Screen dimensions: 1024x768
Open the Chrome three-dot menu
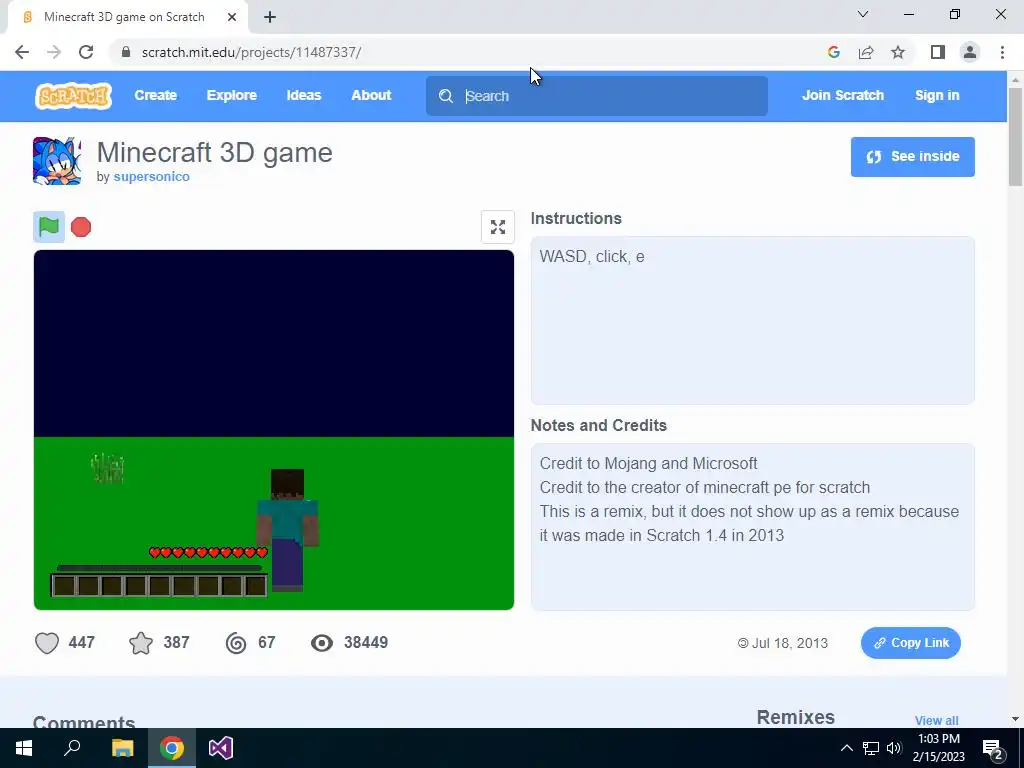[1002, 52]
